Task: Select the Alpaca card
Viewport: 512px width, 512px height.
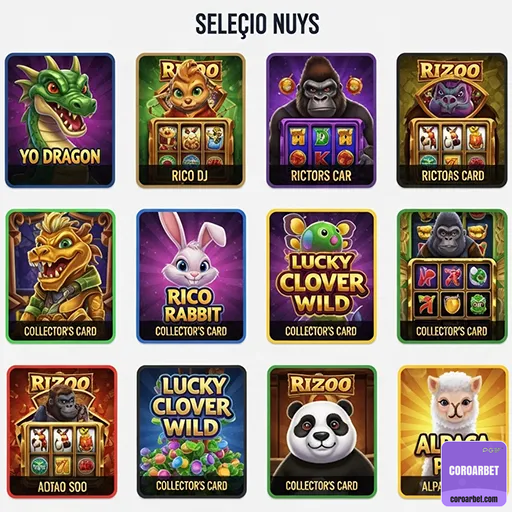Action: tap(453, 432)
